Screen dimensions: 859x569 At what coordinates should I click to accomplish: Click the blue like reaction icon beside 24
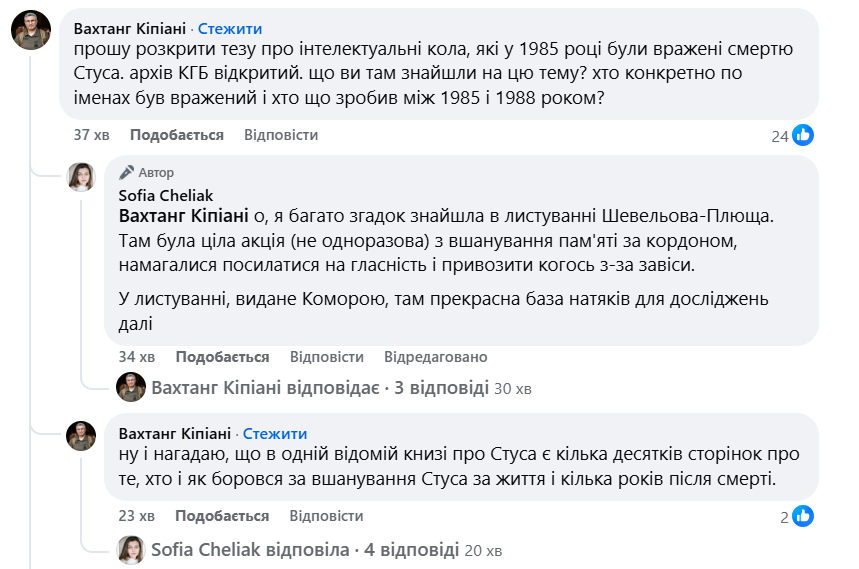click(803, 135)
